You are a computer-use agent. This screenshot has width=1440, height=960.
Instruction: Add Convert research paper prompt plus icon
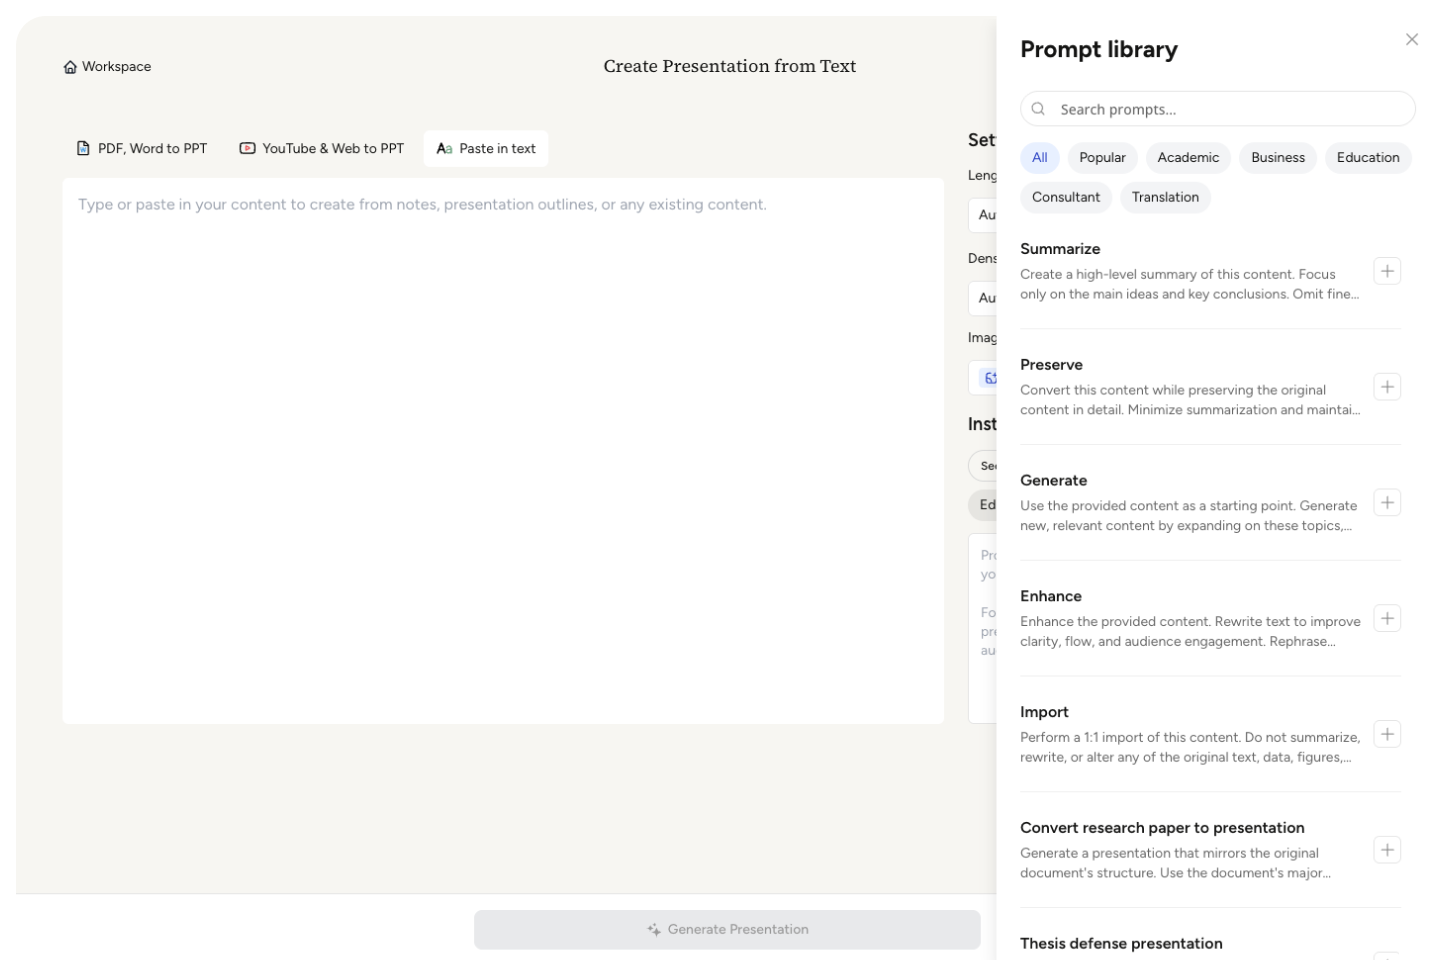pos(1387,850)
